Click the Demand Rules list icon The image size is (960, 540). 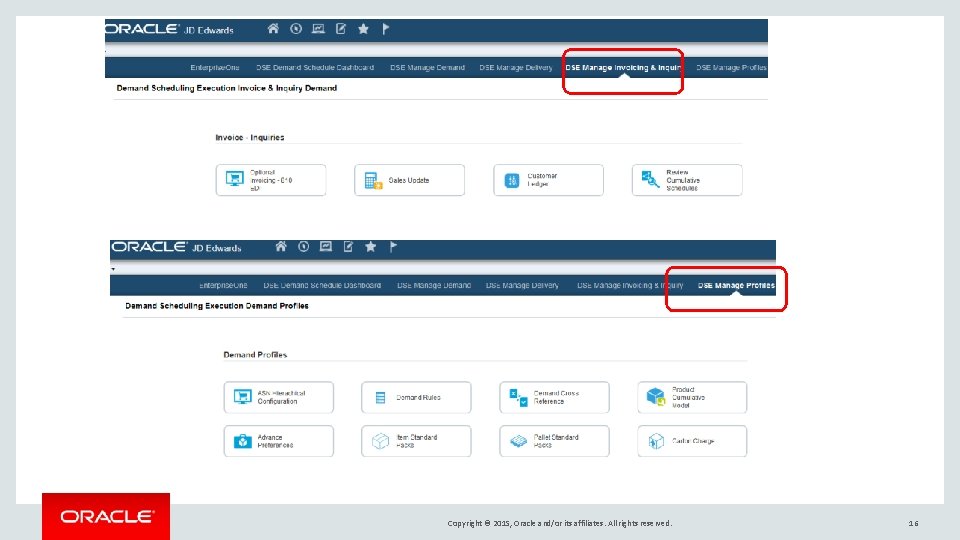[380, 398]
